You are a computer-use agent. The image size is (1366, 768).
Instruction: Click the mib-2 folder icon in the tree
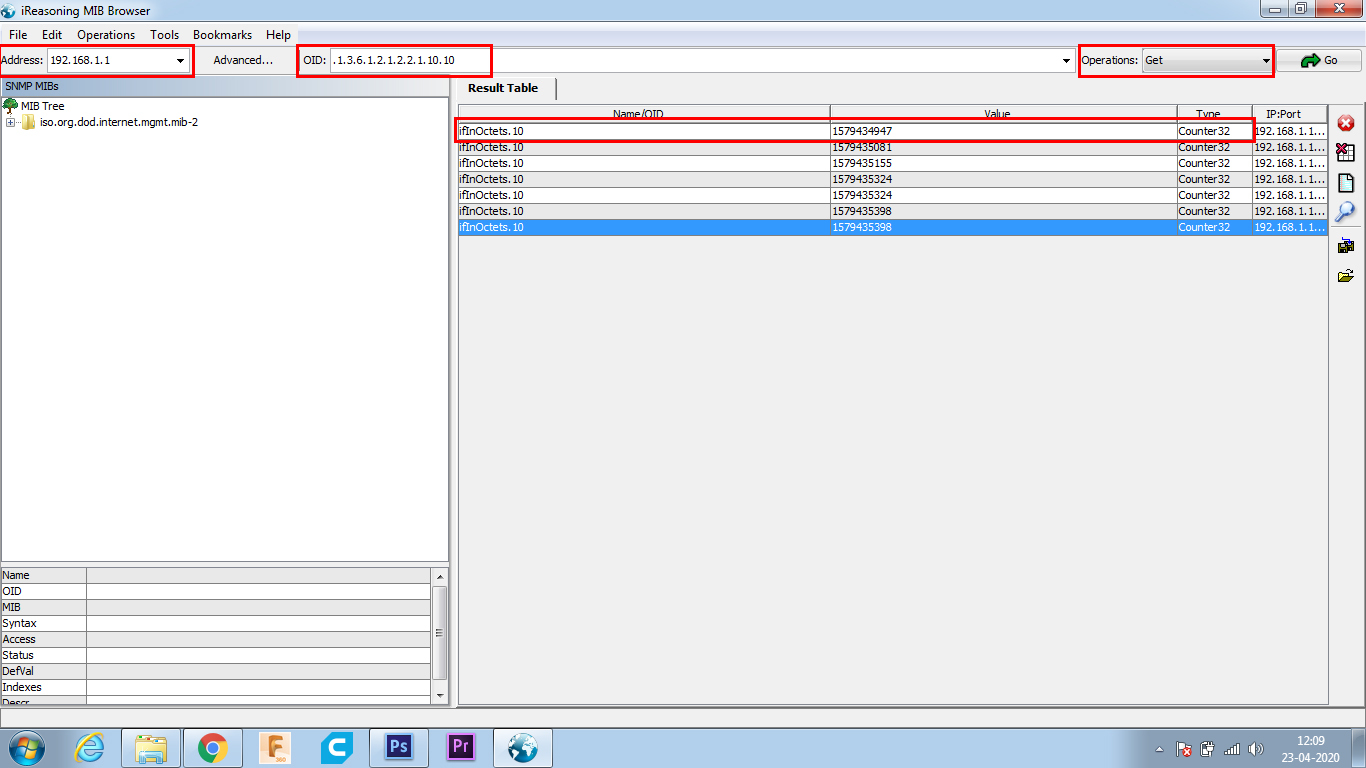pos(29,123)
